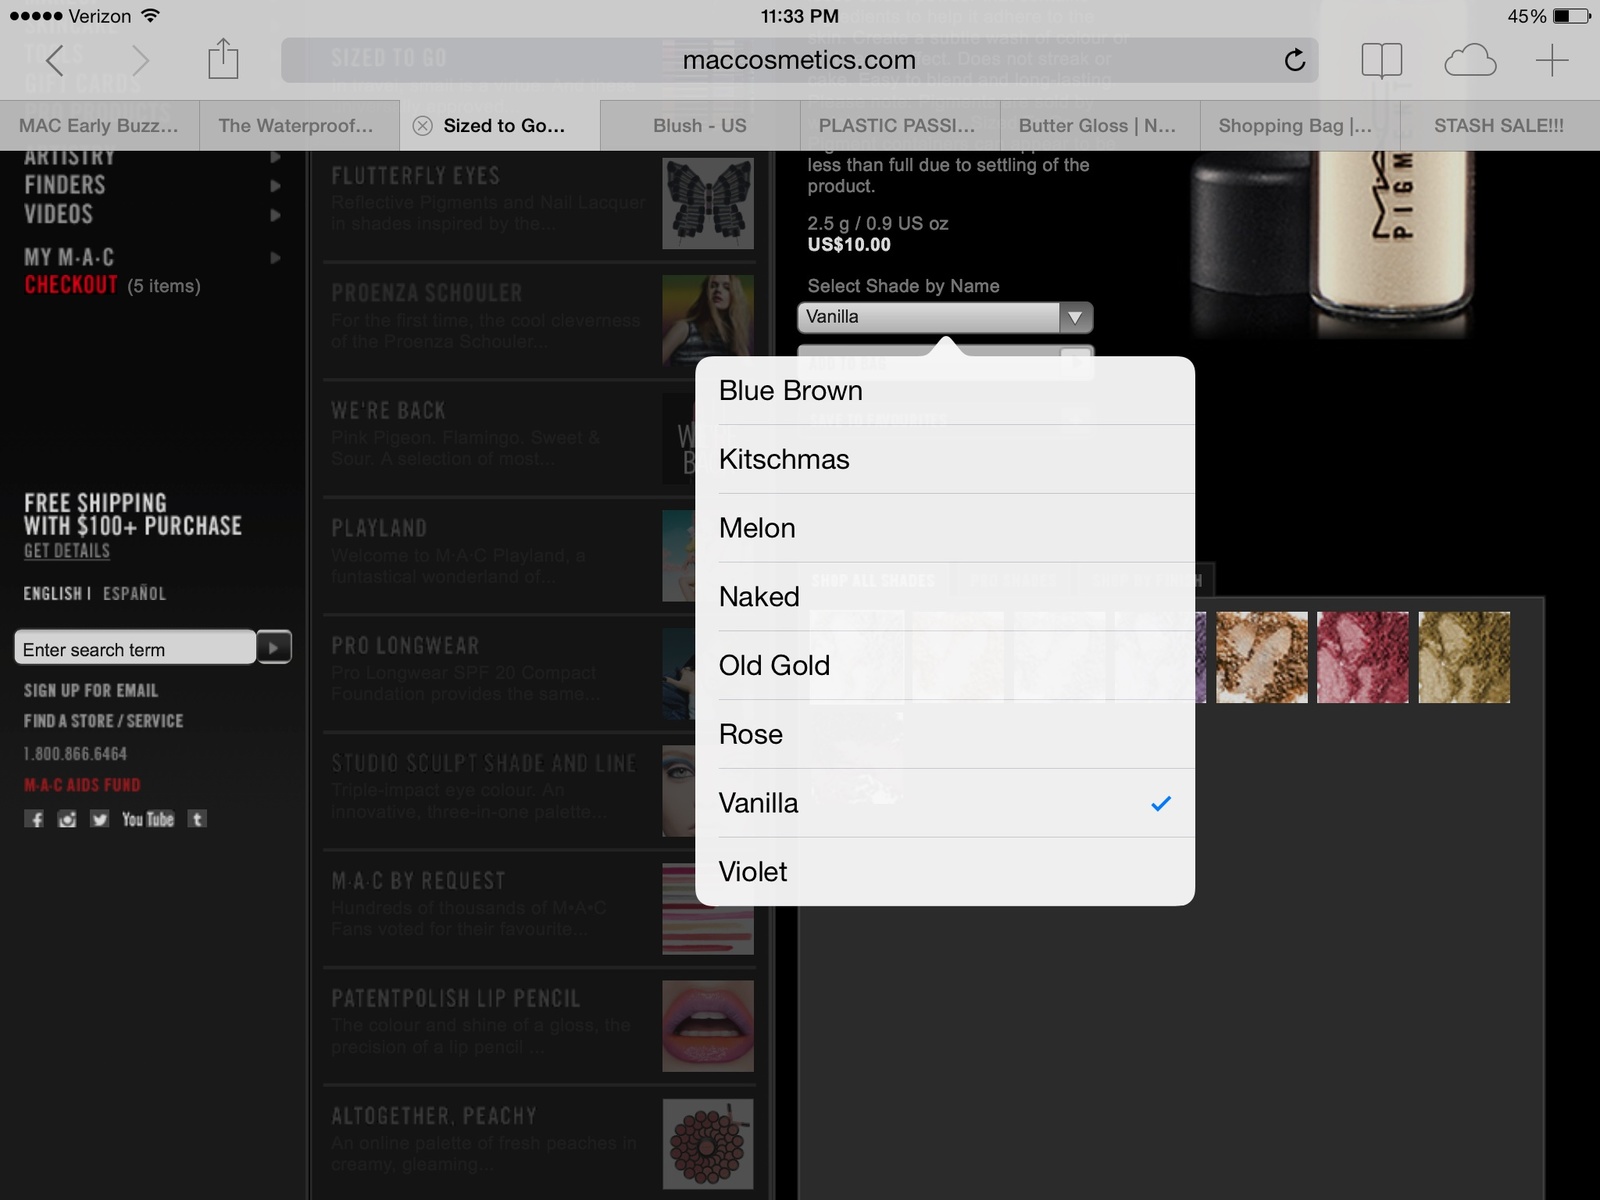Choose Blue Brown shade option

pos(945,390)
